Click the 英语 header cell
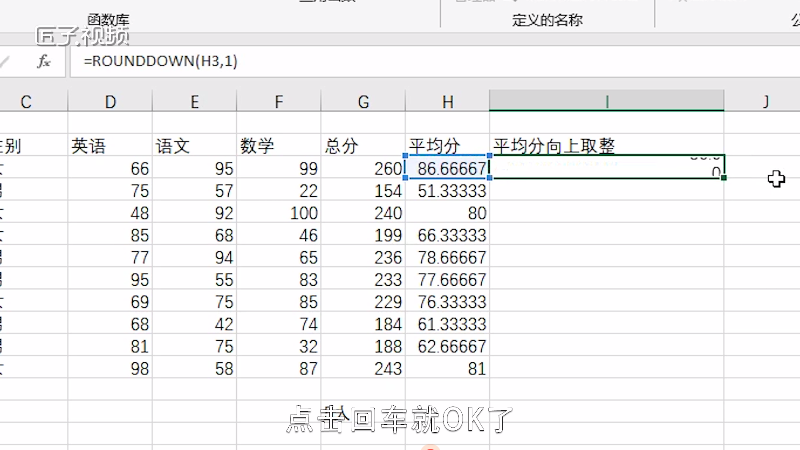The height and width of the screenshot is (450, 800). (x=110, y=146)
